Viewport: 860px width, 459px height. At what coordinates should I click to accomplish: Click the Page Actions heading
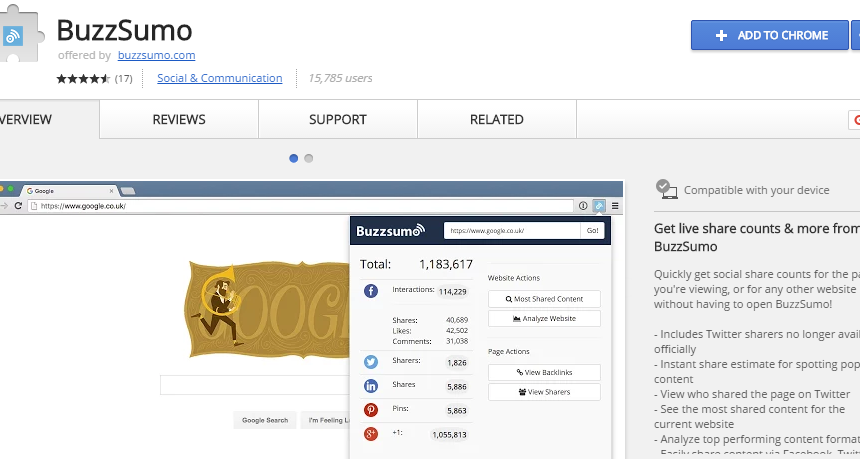coord(508,352)
